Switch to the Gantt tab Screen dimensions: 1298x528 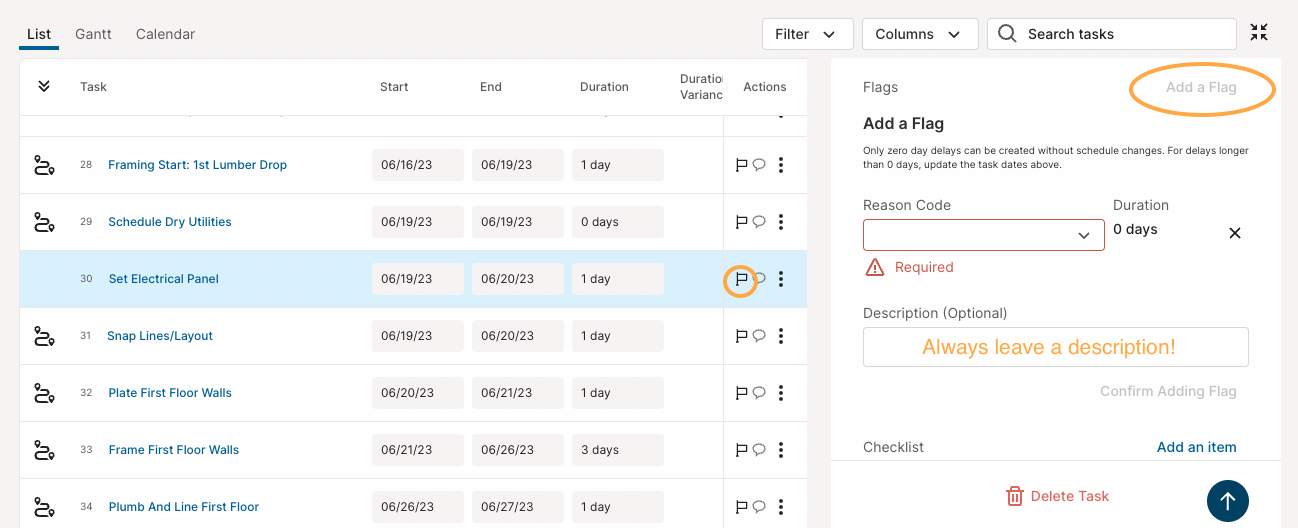click(94, 34)
